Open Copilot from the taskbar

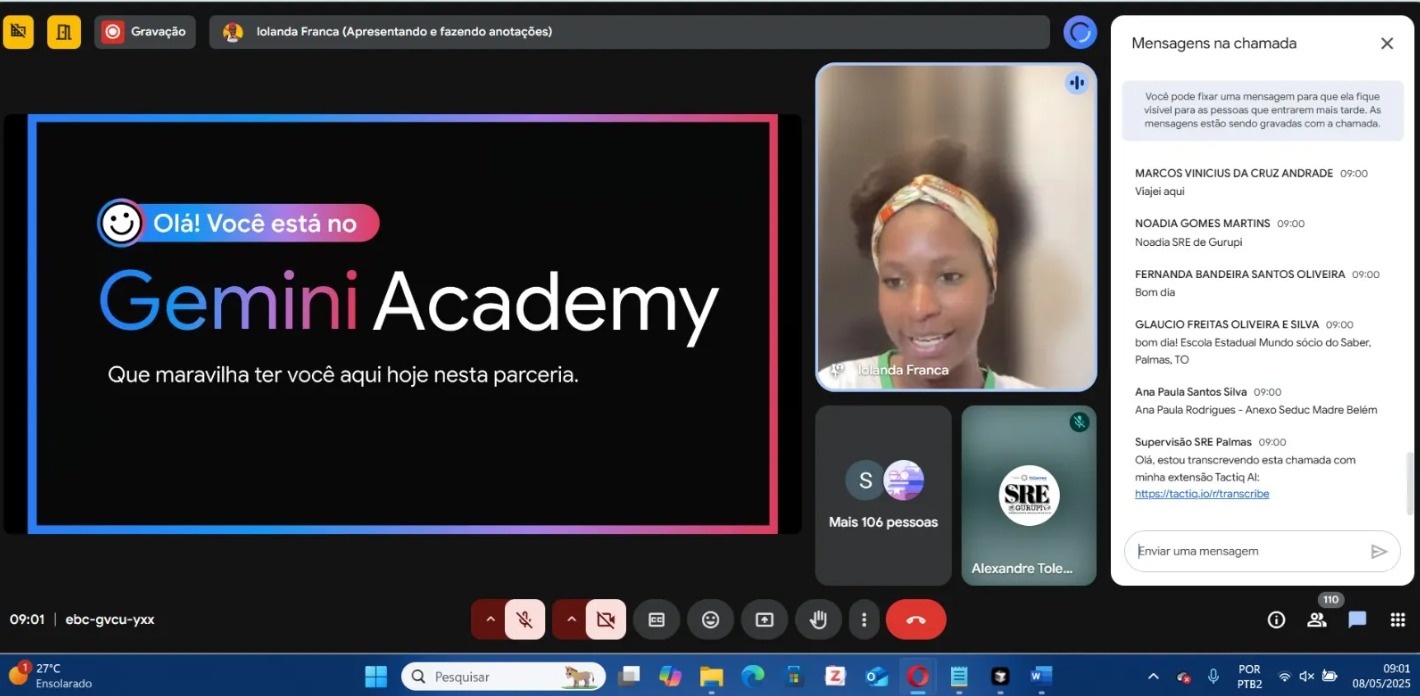tap(670, 677)
